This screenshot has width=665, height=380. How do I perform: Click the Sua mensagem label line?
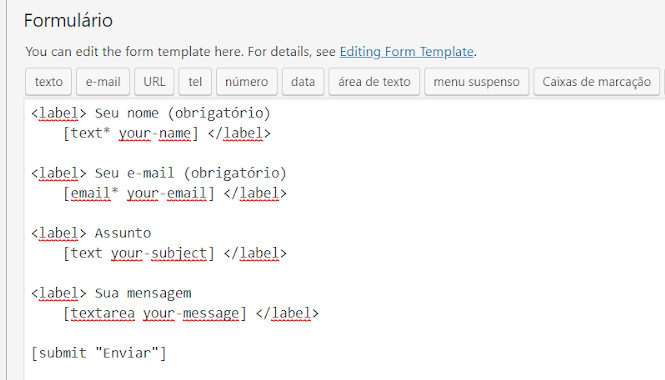tap(111, 293)
